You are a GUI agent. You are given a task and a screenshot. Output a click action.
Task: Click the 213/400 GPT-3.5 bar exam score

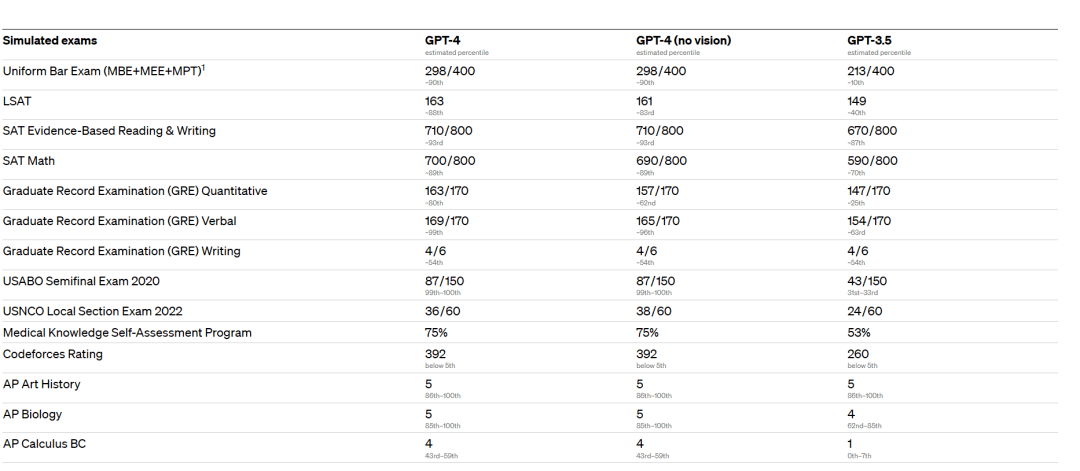[x=871, y=71]
